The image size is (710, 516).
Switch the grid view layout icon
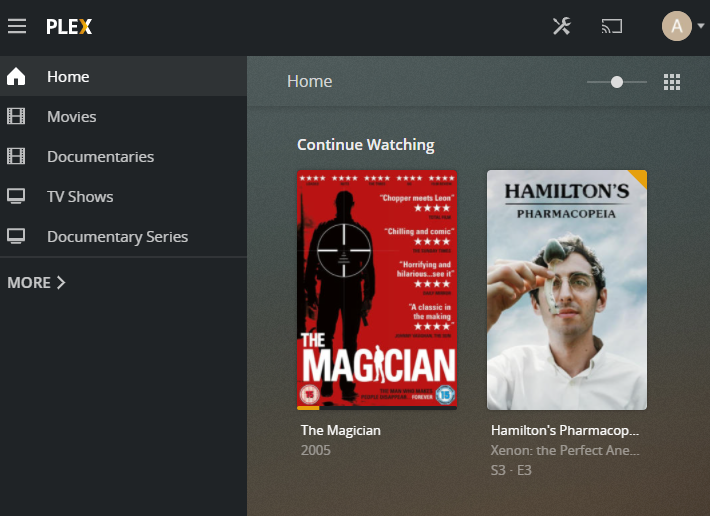click(x=672, y=82)
